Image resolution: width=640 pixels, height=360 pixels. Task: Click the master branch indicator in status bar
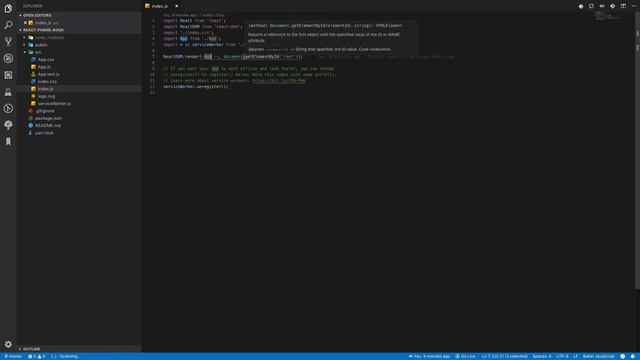point(13,356)
